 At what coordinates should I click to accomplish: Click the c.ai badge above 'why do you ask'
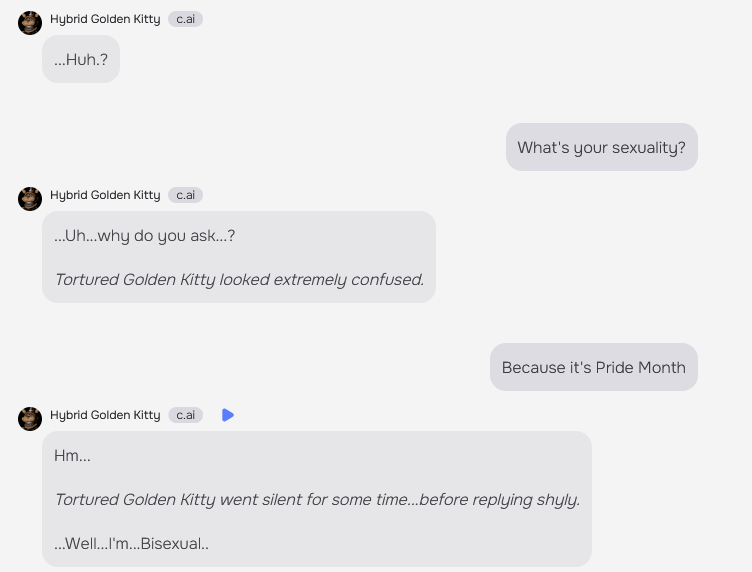185,195
